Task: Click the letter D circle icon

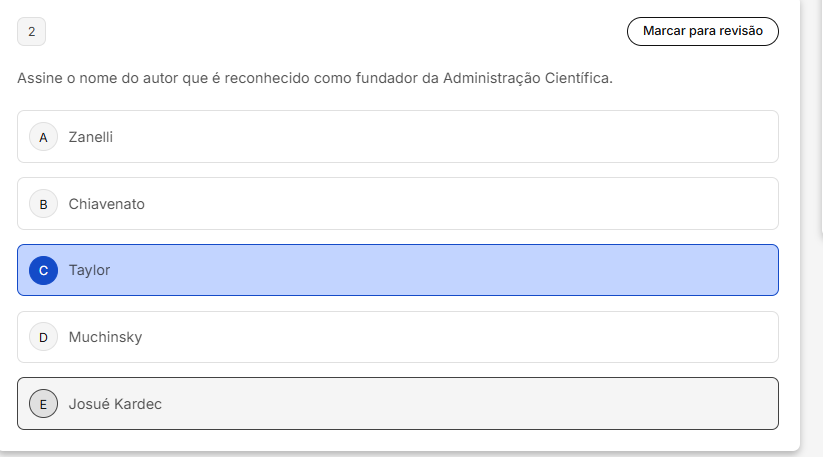Action: click(43, 337)
